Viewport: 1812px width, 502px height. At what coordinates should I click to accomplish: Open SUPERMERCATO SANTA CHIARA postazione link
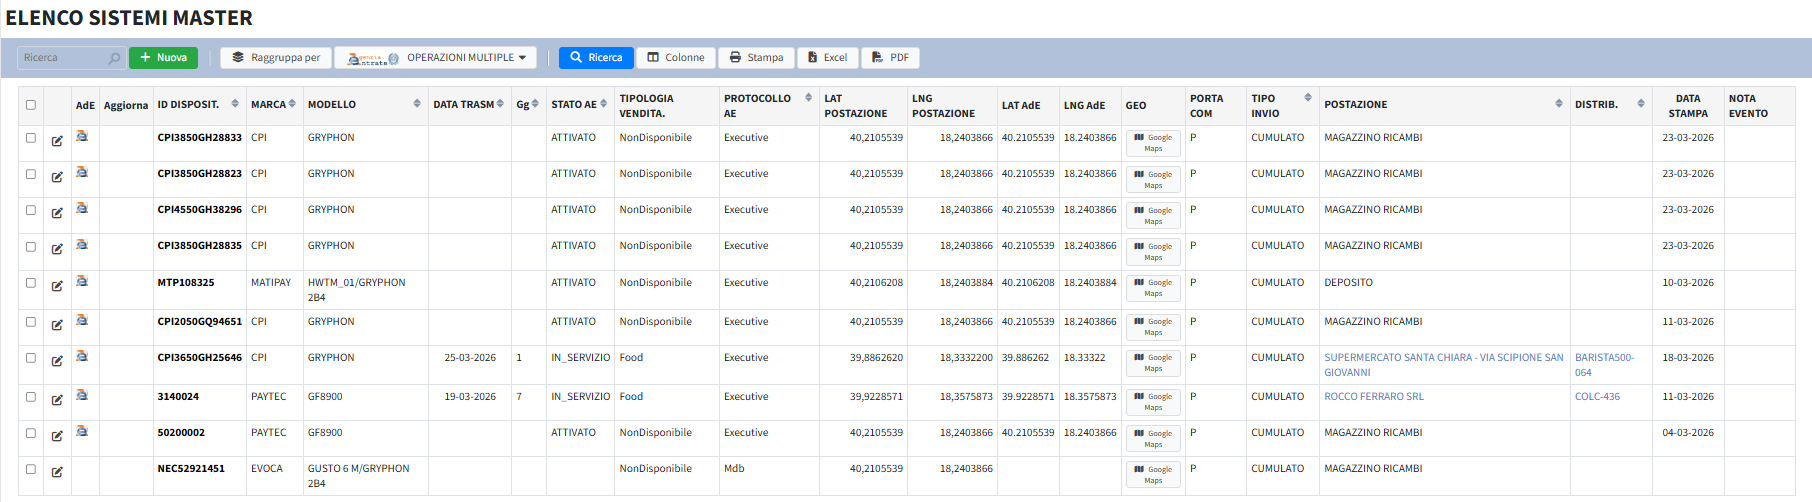click(x=1443, y=365)
